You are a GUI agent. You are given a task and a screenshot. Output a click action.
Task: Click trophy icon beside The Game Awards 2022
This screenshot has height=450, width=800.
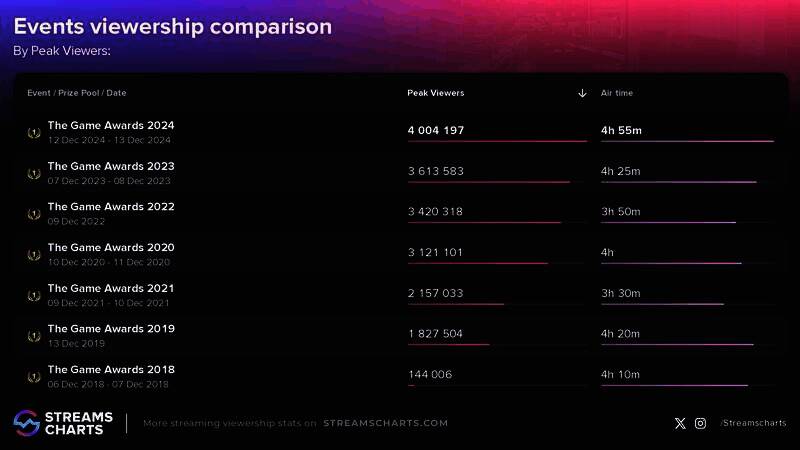click(34, 214)
